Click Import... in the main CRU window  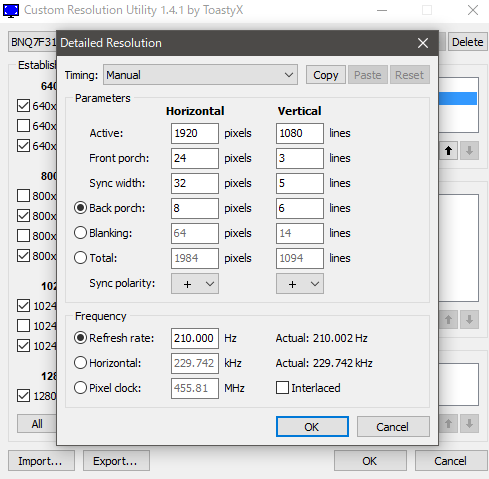pos(41,461)
